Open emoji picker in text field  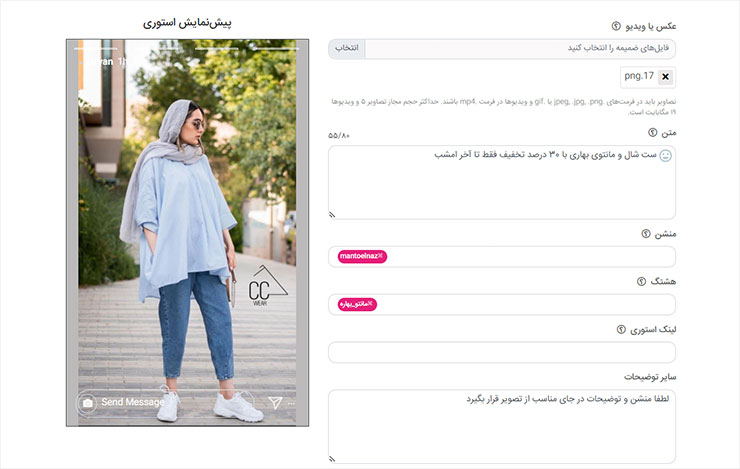665,156
